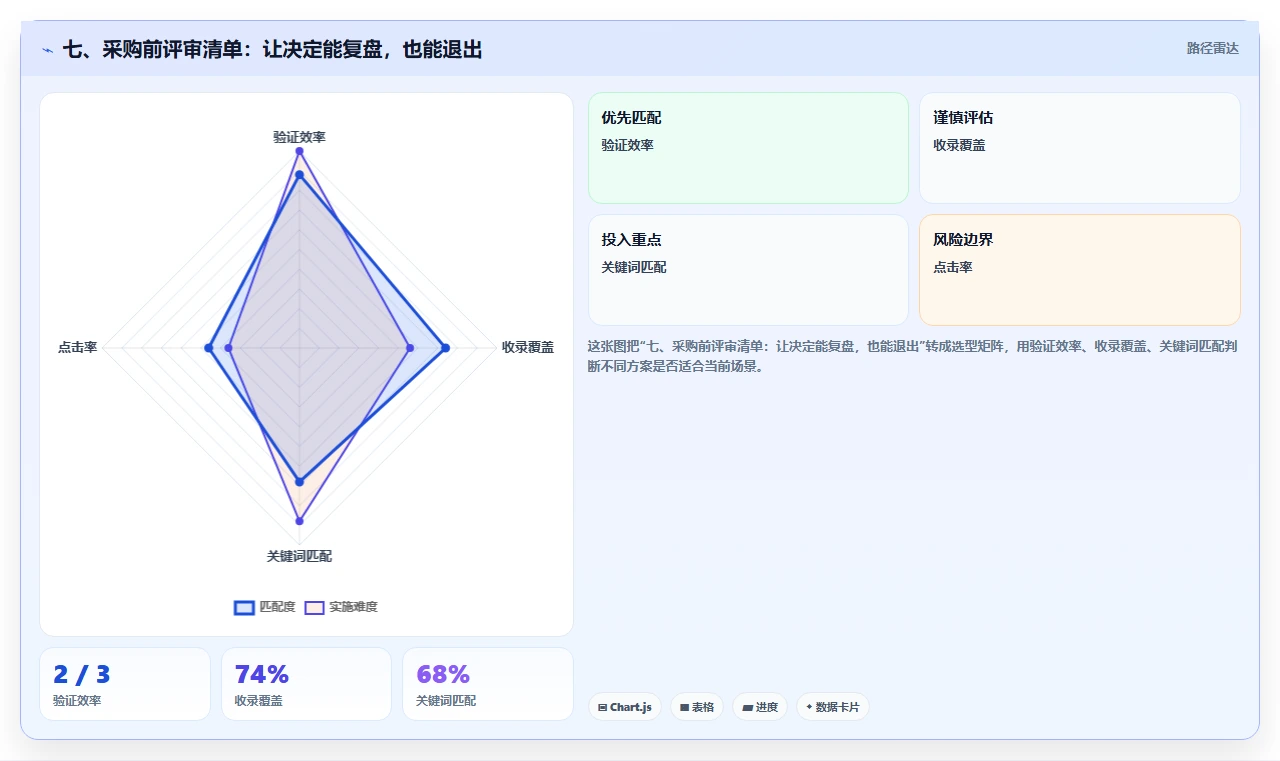Click the 路径雷达 label in the header
The image size is (1280, 761).
point(1212,48)
